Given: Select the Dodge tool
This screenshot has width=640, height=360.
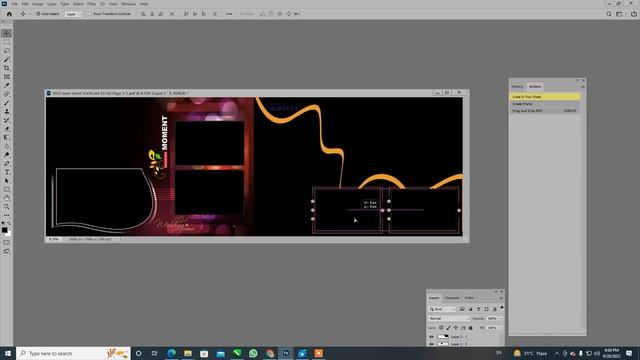Looking at the screenshot, I should (x=7, y=155).
